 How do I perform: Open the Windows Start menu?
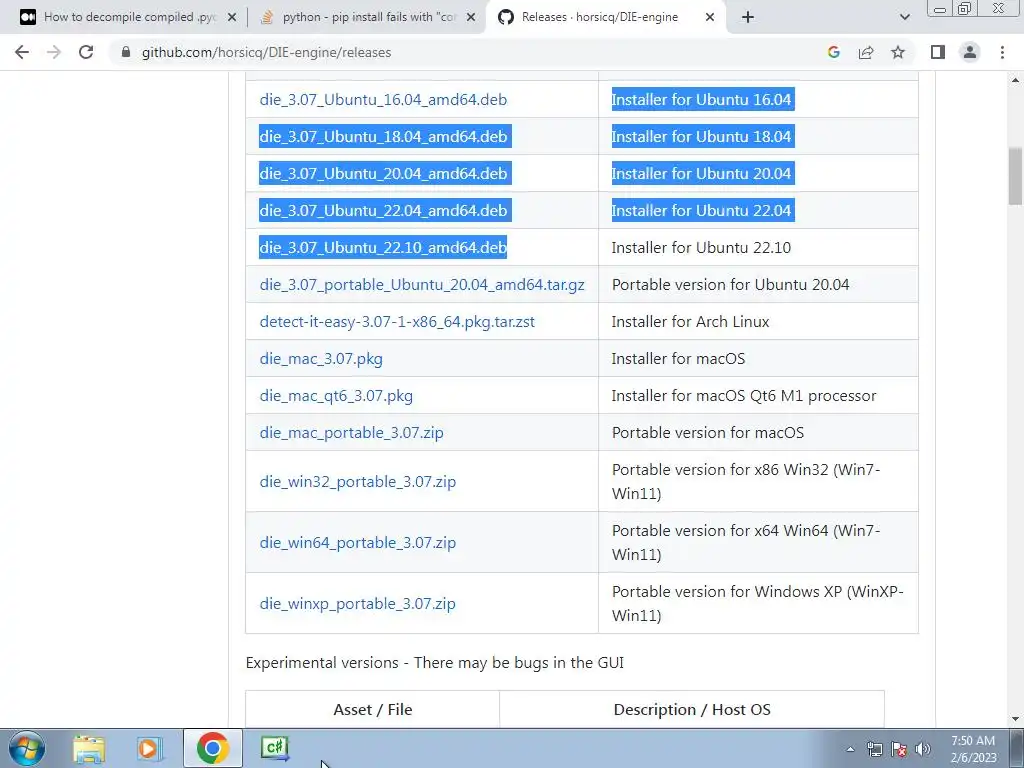27,748
